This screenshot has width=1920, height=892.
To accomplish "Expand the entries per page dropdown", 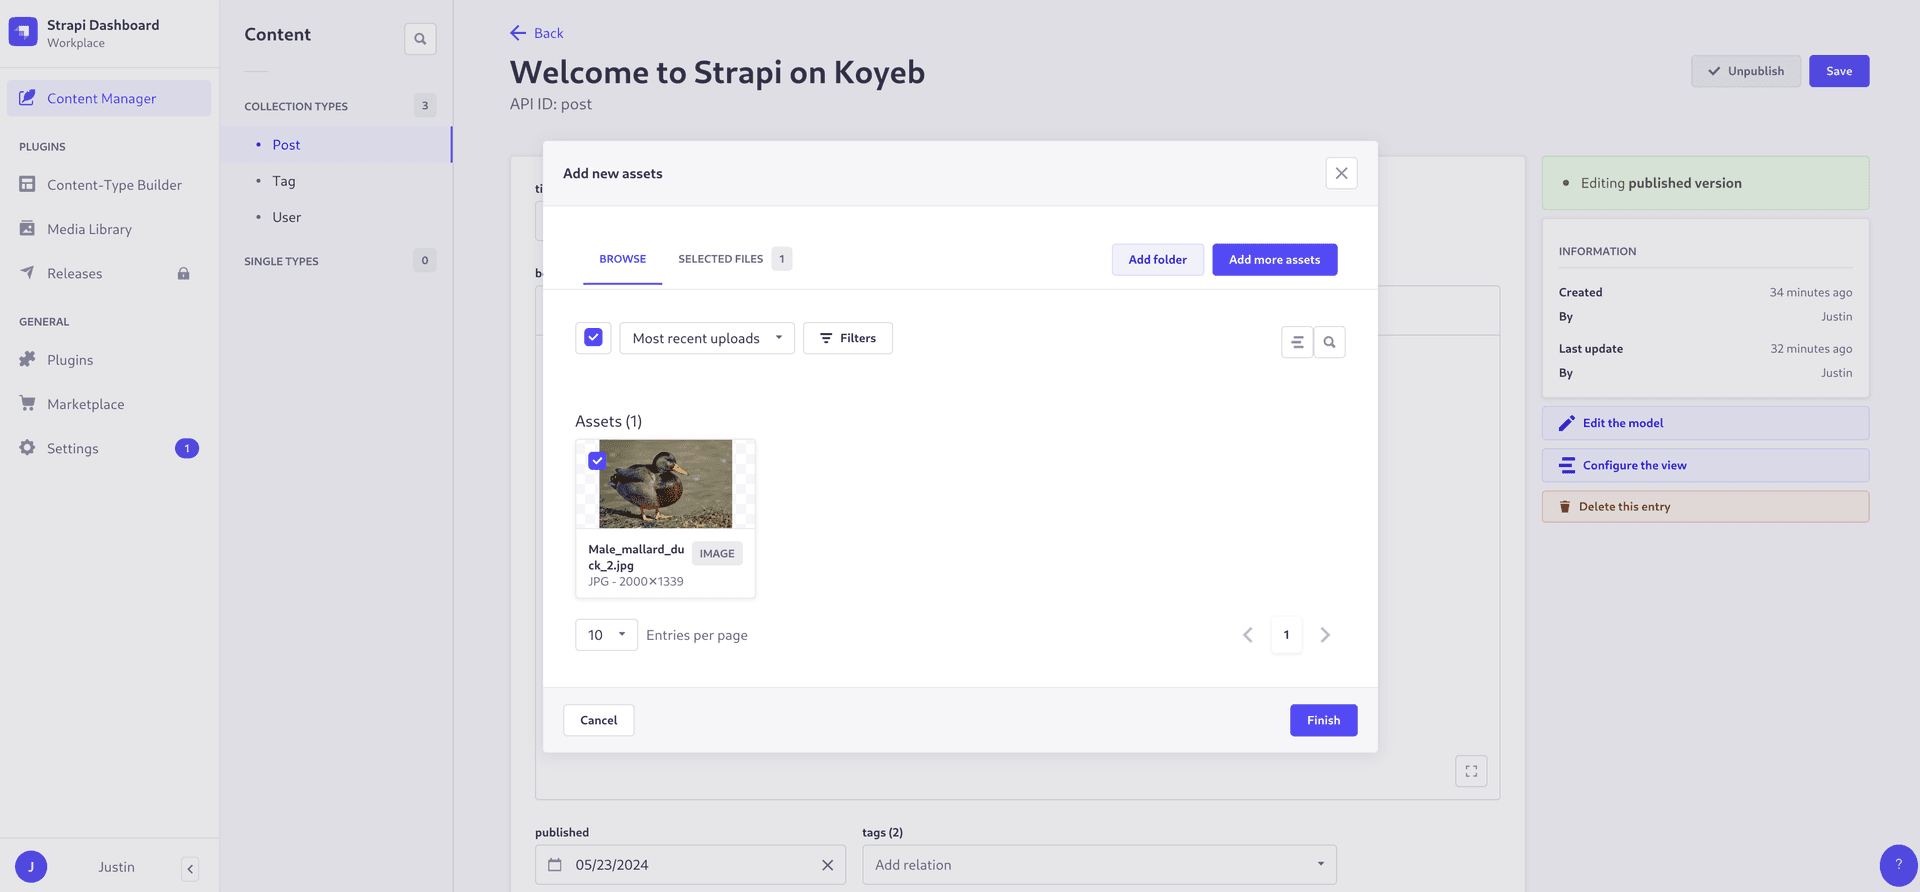I will pyautogui.click(x=606, y=635).
